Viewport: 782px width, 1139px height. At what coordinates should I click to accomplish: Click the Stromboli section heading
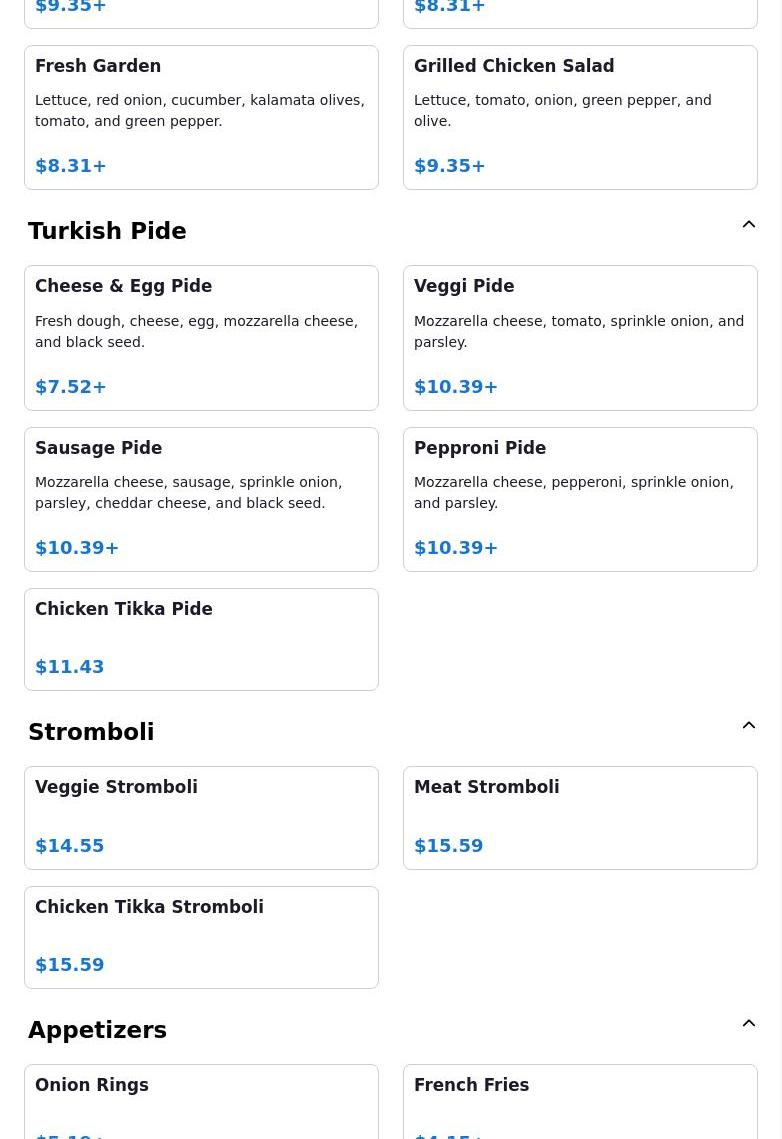(91, 732)
